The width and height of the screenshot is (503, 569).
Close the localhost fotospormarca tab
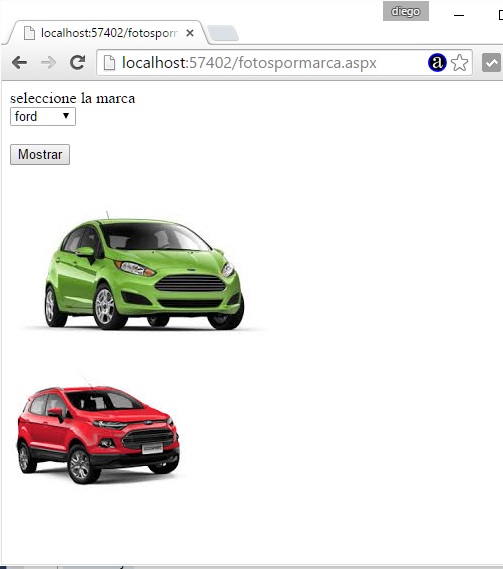tap(189, 33)
